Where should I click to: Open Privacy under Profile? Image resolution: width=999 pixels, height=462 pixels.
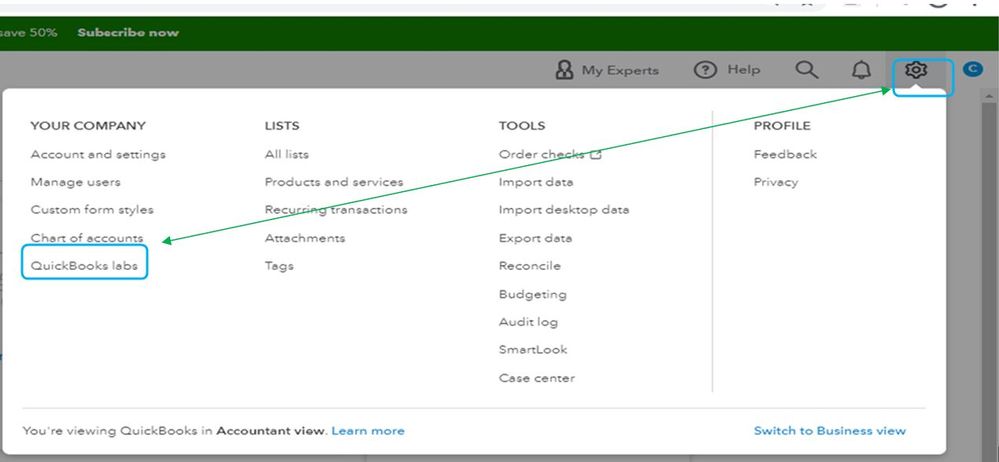pos(775,182)
